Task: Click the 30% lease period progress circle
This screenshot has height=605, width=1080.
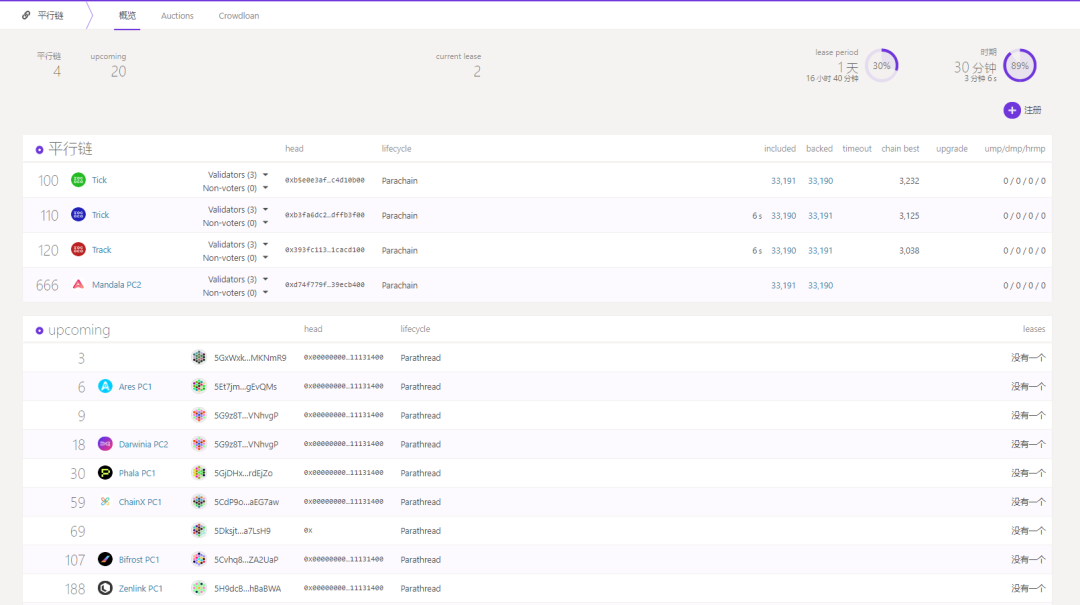Action: tap(882, 65)
